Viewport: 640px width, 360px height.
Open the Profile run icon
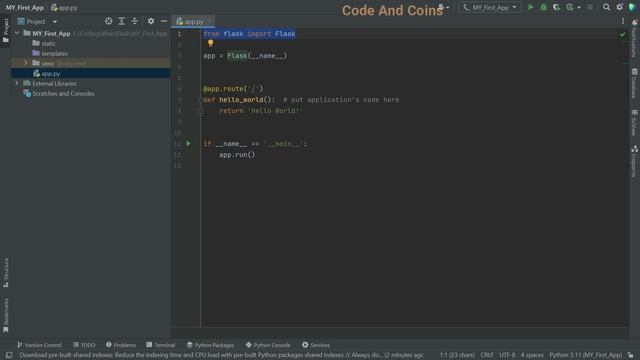(570, 7)
